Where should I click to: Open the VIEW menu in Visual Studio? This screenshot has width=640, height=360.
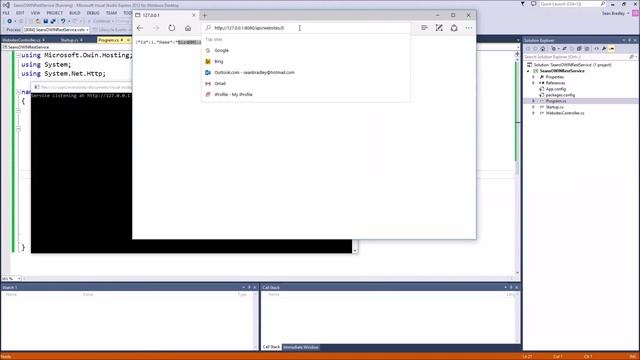click(35, 13)
